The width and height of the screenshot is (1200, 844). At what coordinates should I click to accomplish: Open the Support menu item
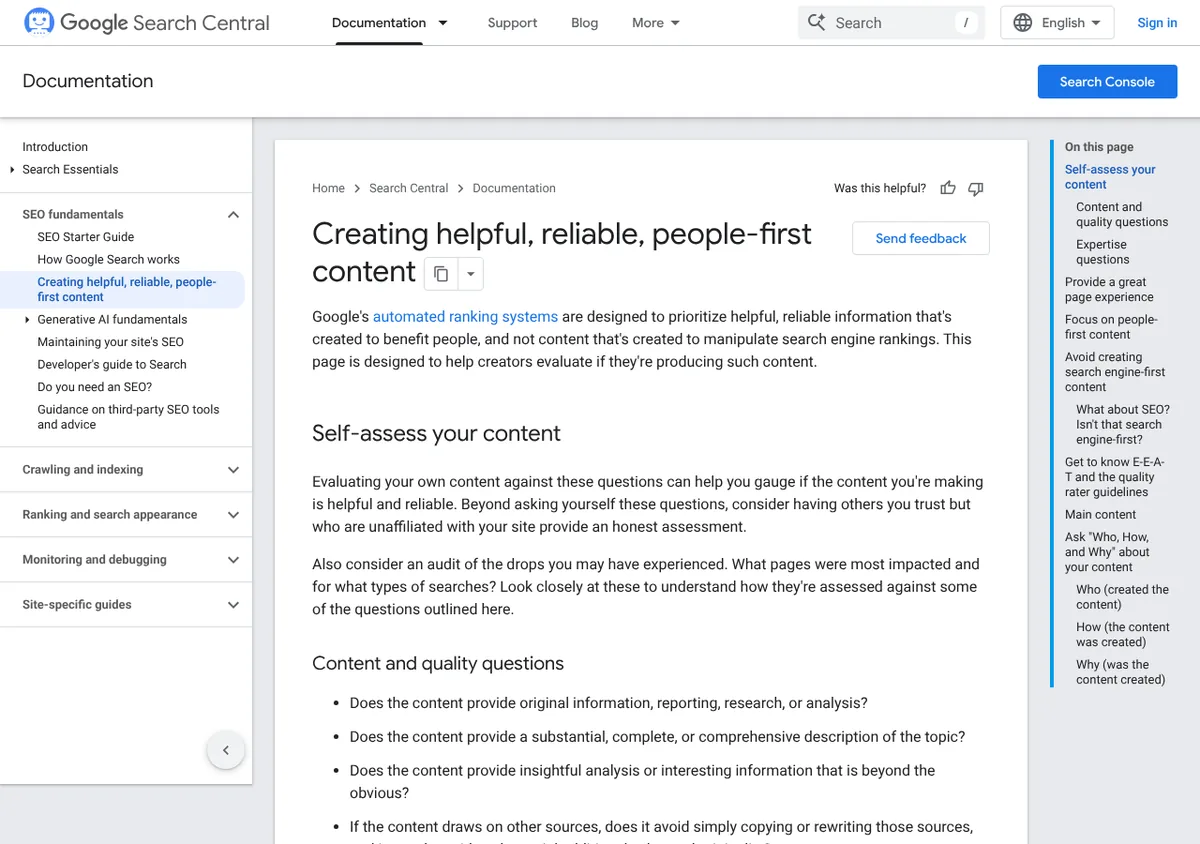(512, 22)
